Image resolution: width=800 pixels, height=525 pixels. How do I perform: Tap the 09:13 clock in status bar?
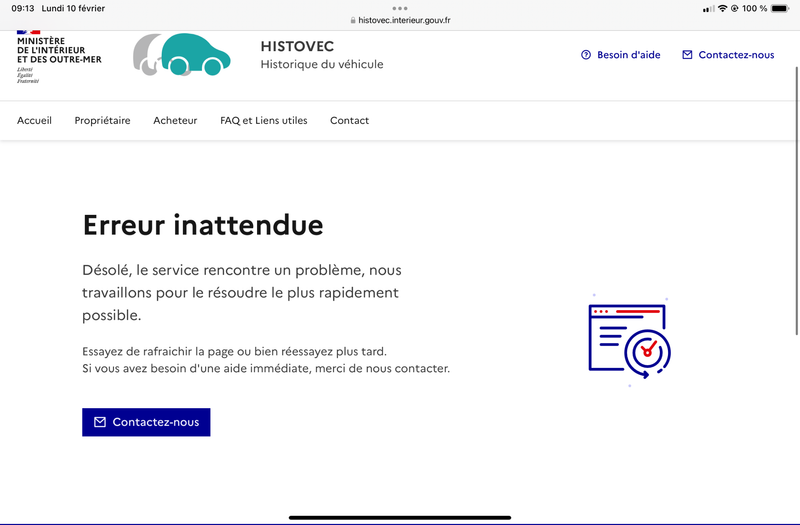click(x=22, y=8)
